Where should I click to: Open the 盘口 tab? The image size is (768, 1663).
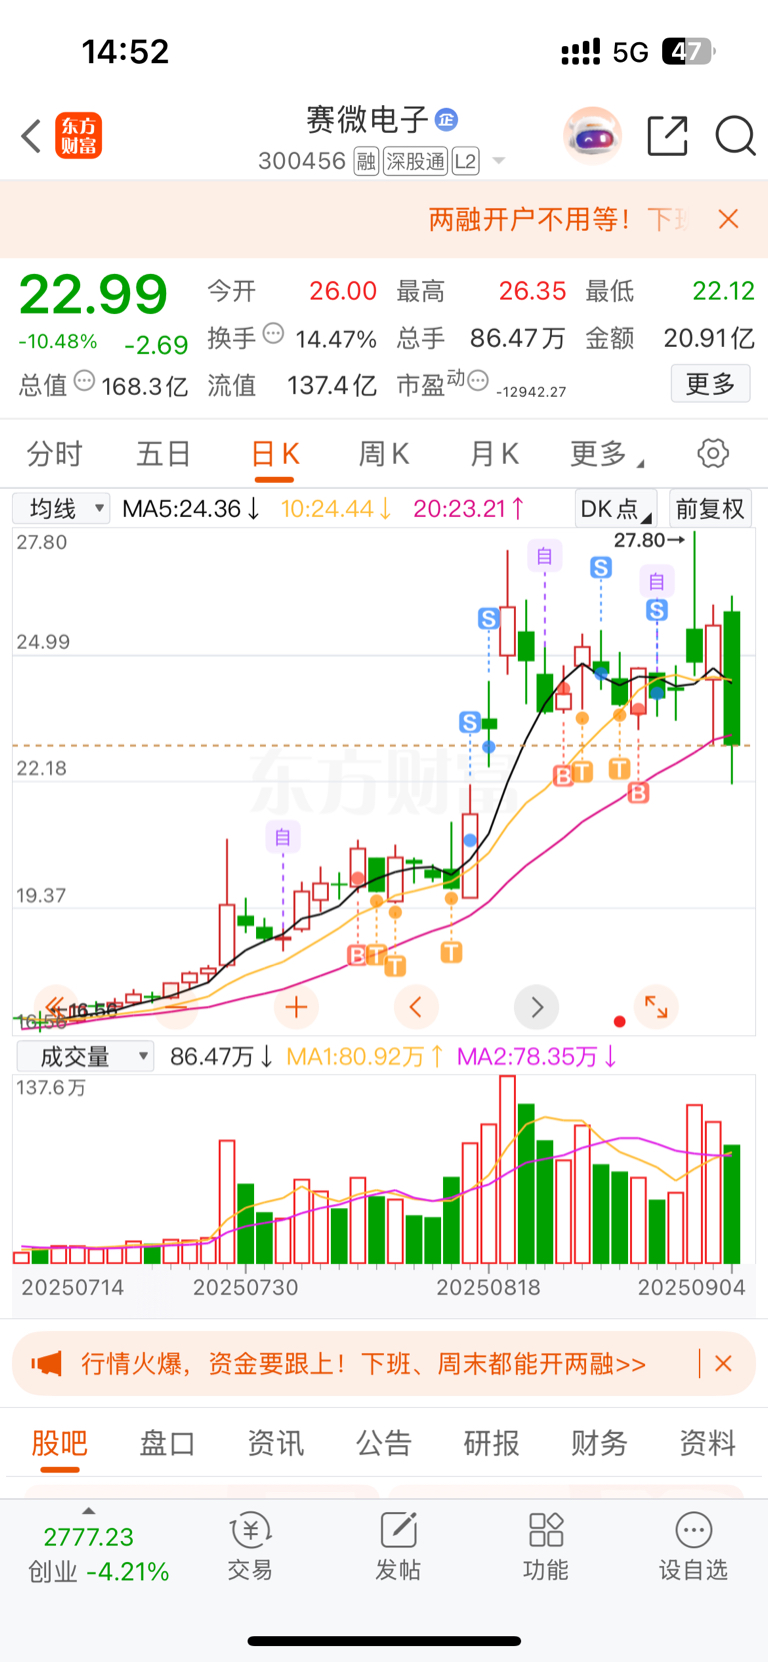pyautogui.click(x=167, y=1443)
